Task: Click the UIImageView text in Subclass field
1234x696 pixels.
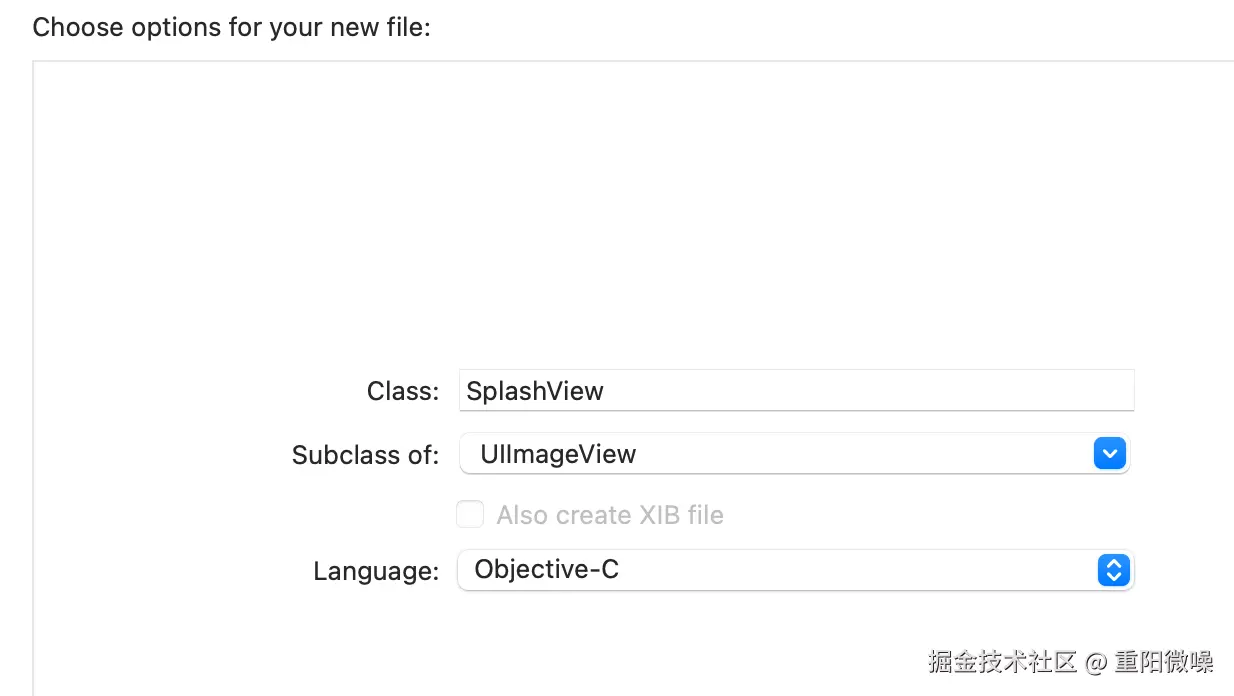Action: (x=558, y=454)
